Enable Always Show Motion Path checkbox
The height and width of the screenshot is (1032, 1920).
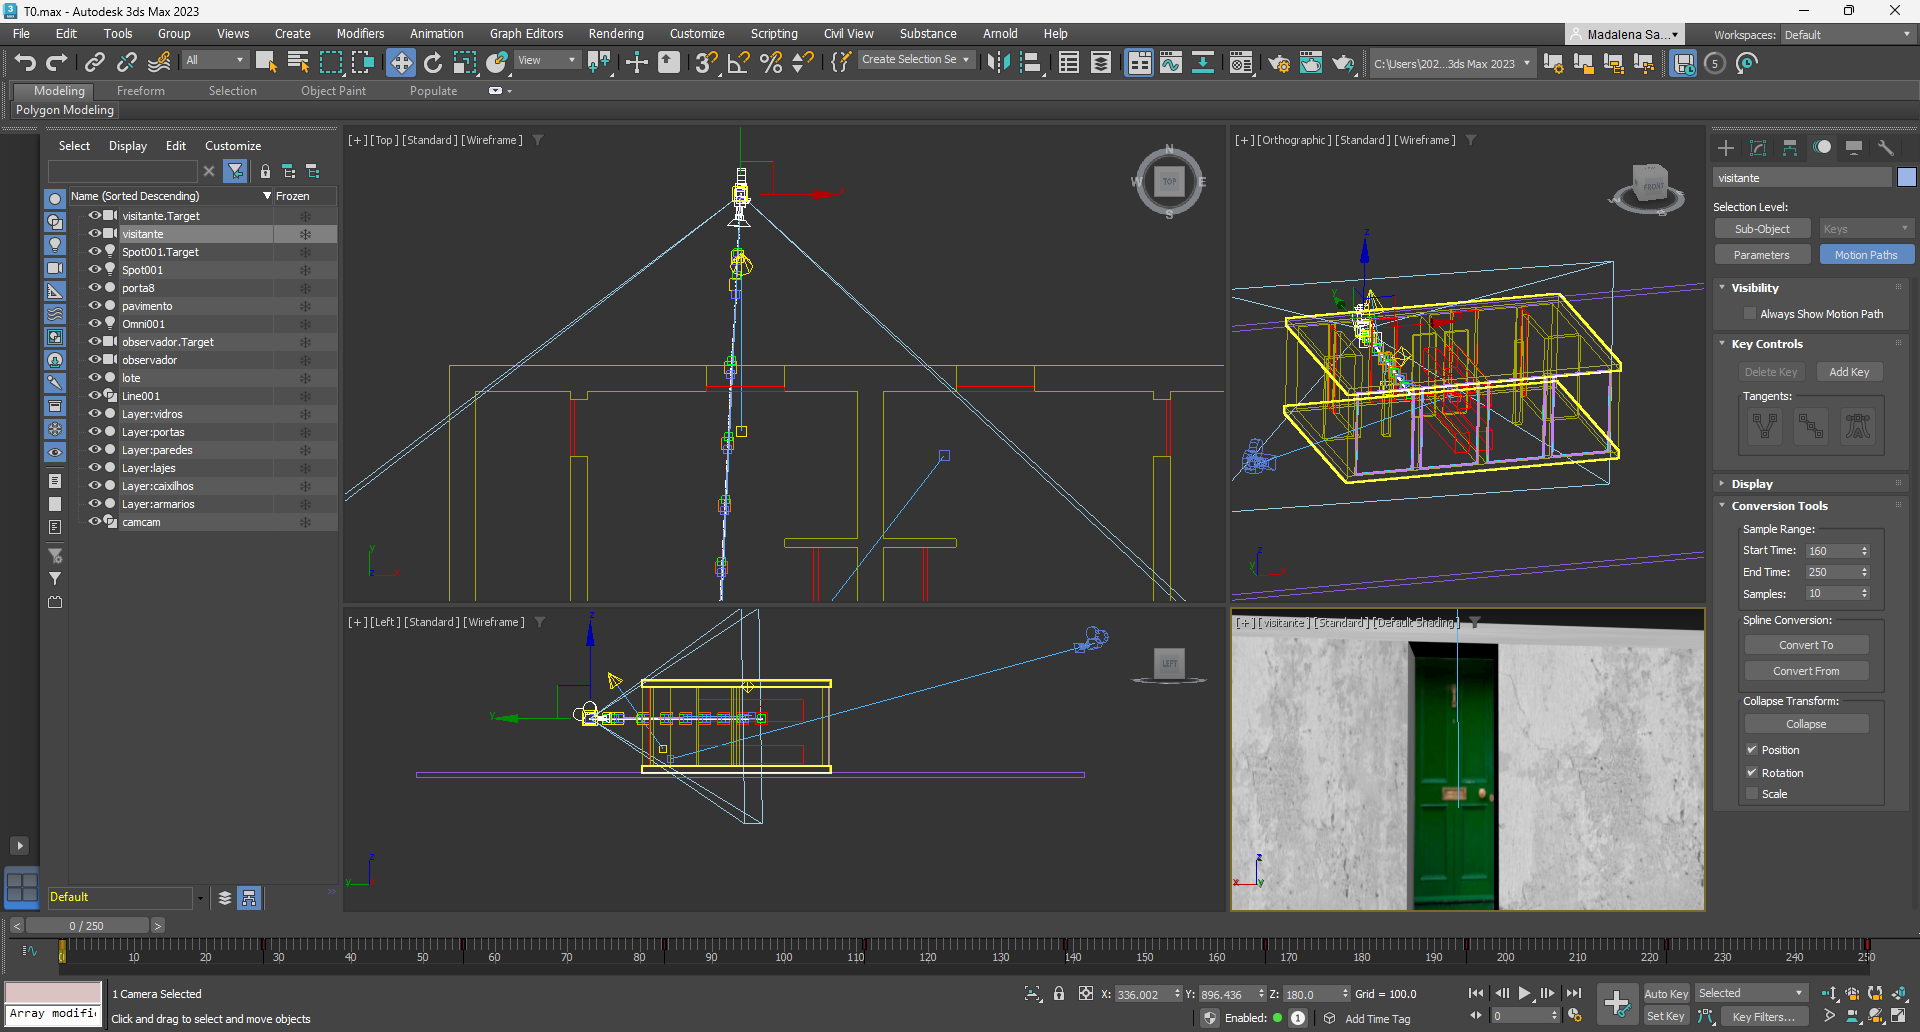pos(1750,314)
